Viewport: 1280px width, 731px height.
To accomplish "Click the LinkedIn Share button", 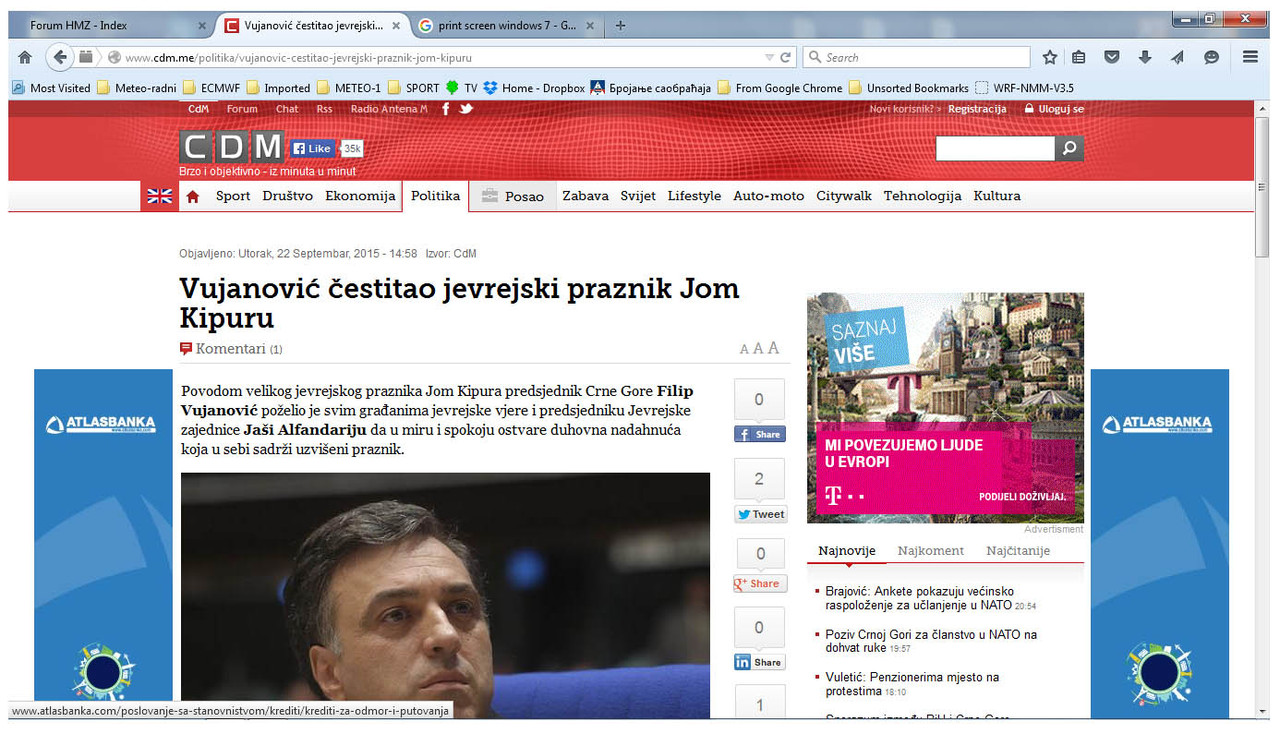I will 759,662.
